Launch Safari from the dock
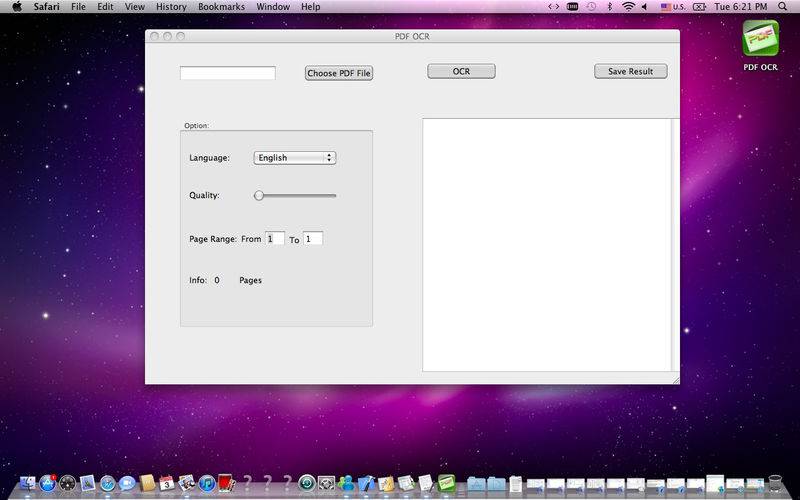800x500 pixels. 107,484
